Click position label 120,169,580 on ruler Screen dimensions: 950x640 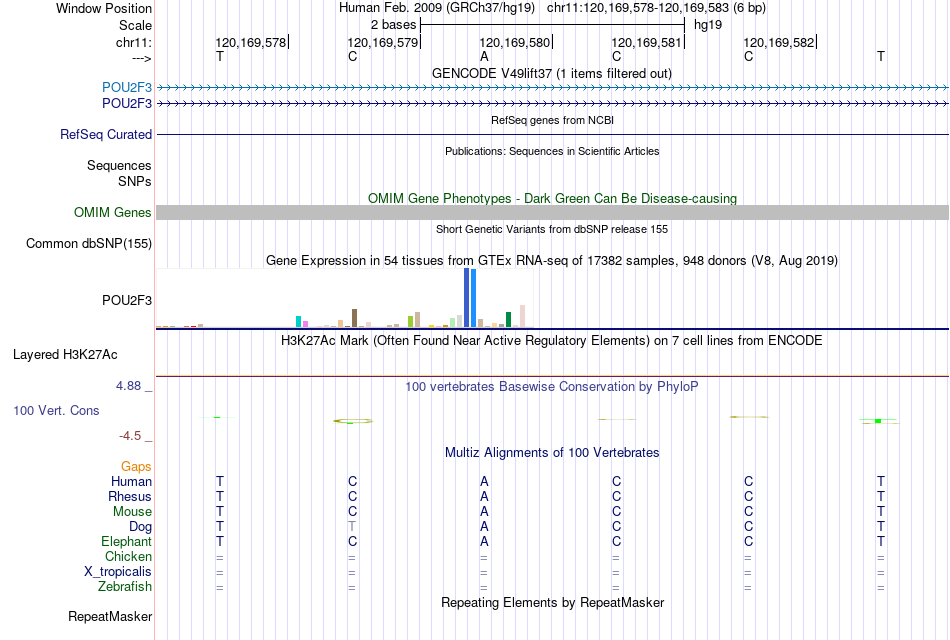coord(515,42)
